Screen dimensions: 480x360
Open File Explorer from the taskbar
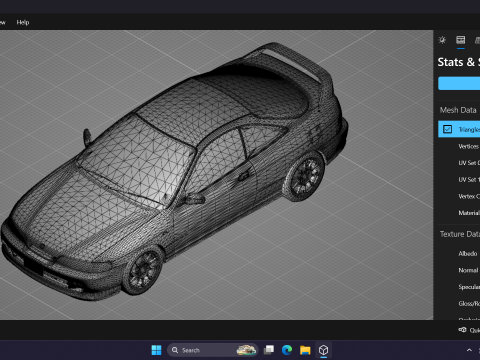305,350
